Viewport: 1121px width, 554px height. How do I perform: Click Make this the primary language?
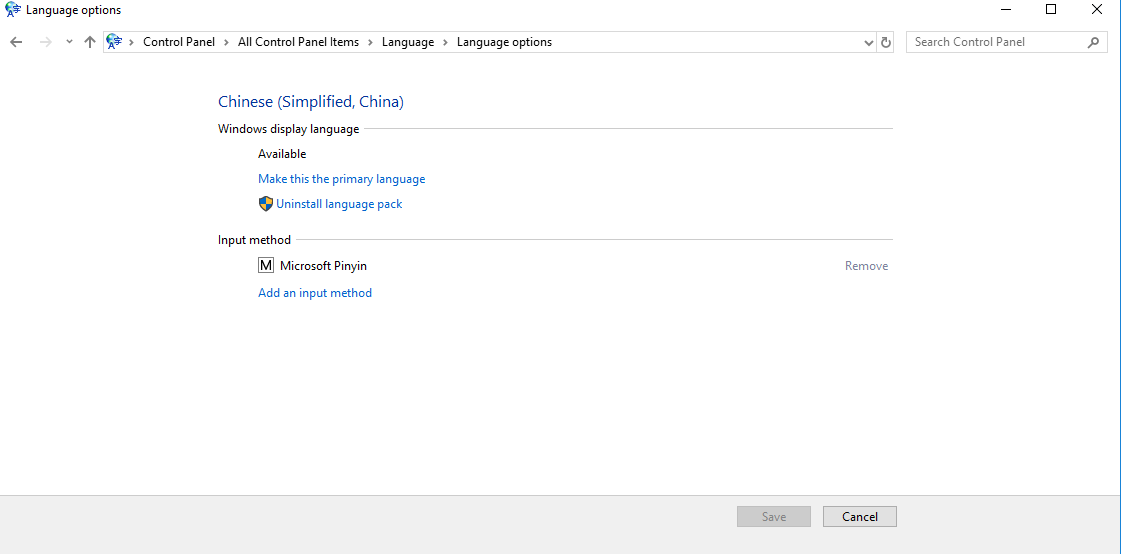tap(342, 179)
